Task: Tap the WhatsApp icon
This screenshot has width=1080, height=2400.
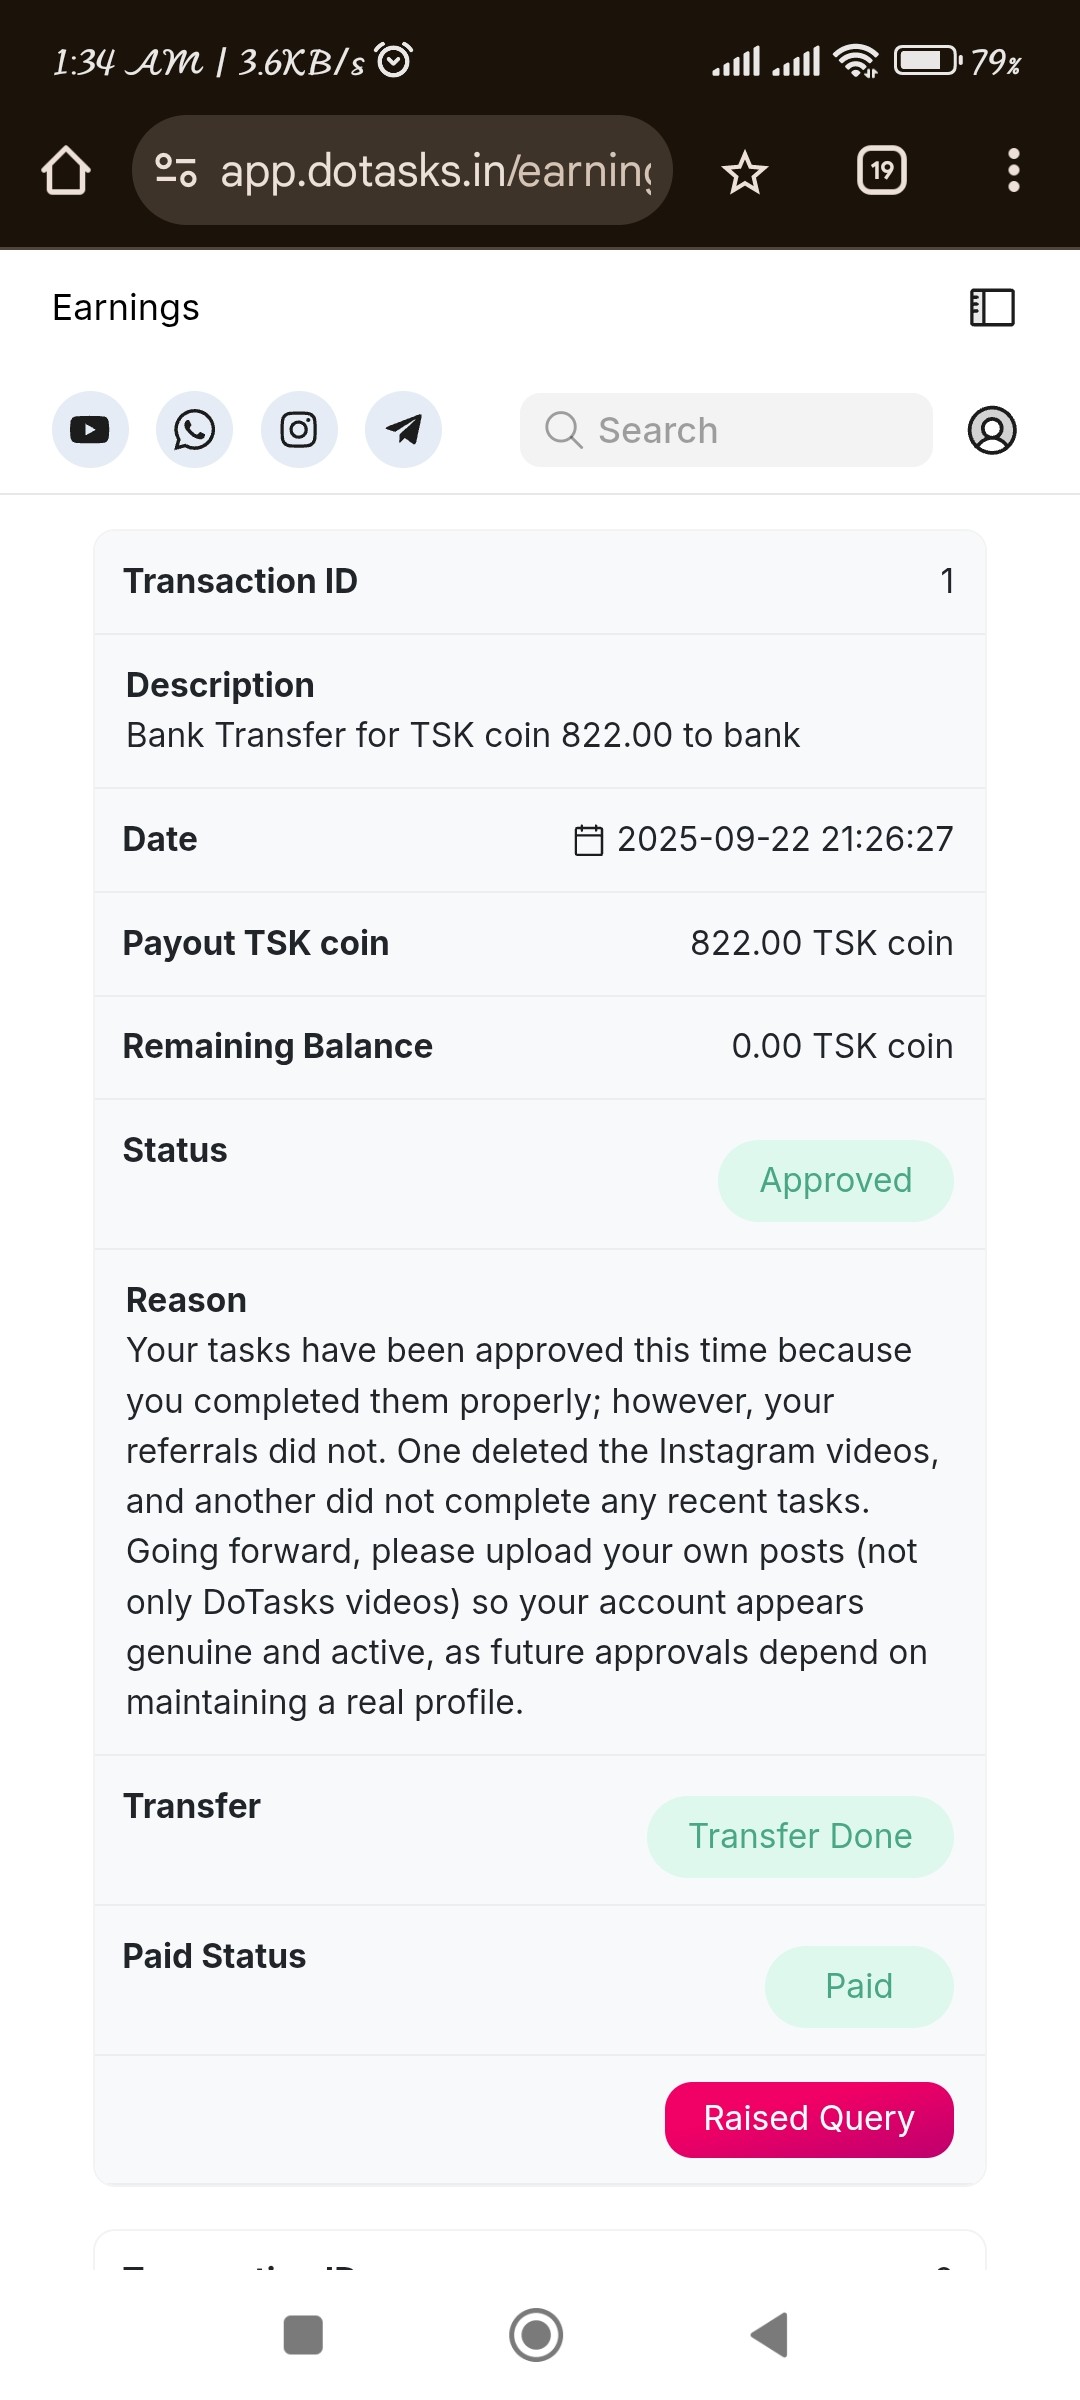Action: tap(194, 430)
